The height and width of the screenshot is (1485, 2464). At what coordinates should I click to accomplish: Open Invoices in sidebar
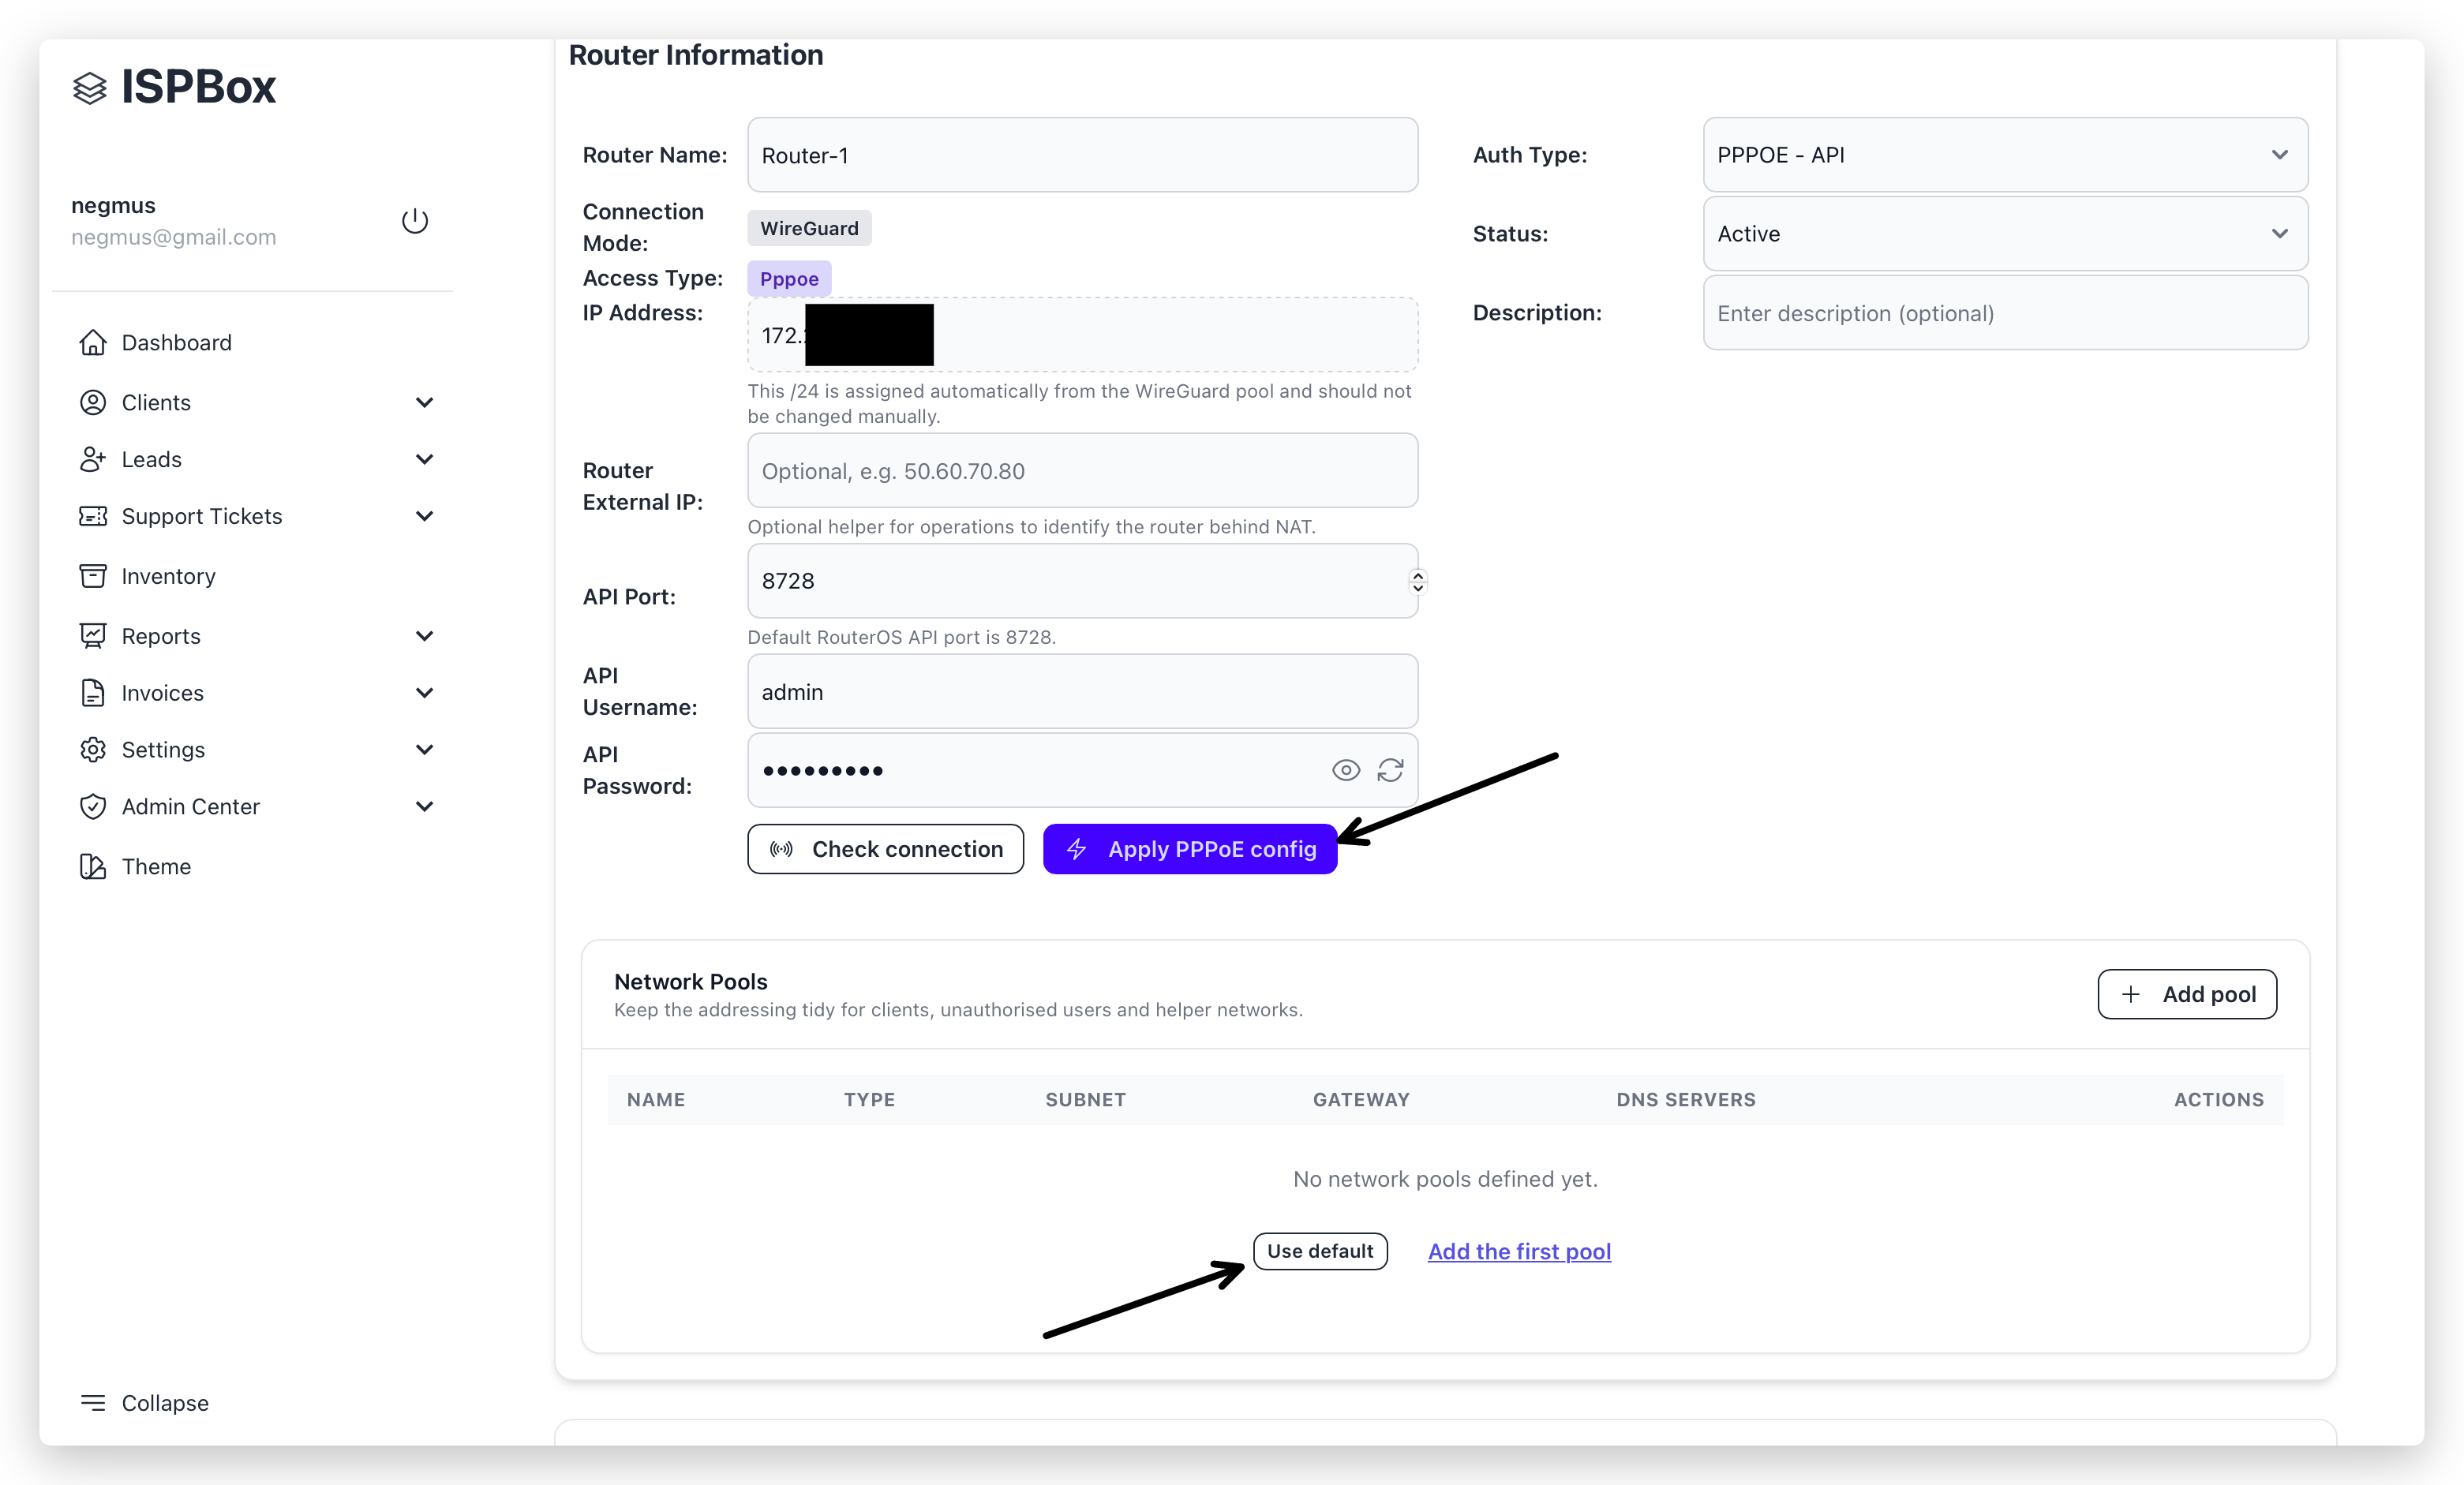point(162,693)
